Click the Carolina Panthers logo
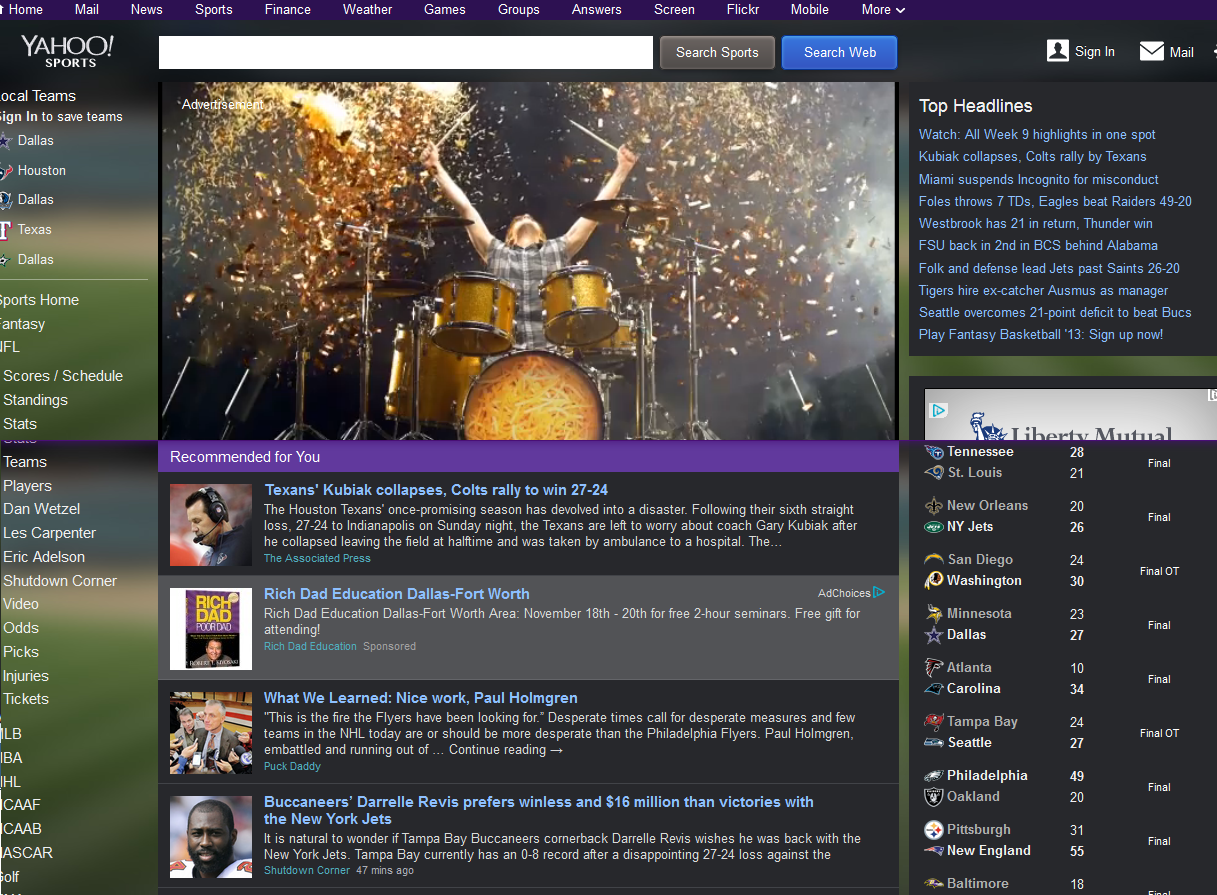 [x=934, y=689]
